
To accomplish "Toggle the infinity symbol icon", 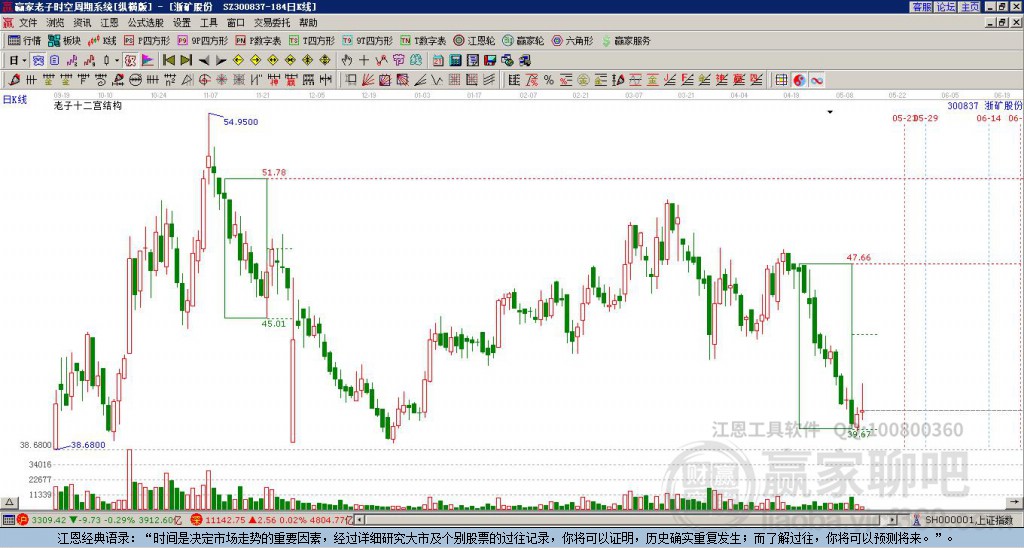I will coord(816,80).
